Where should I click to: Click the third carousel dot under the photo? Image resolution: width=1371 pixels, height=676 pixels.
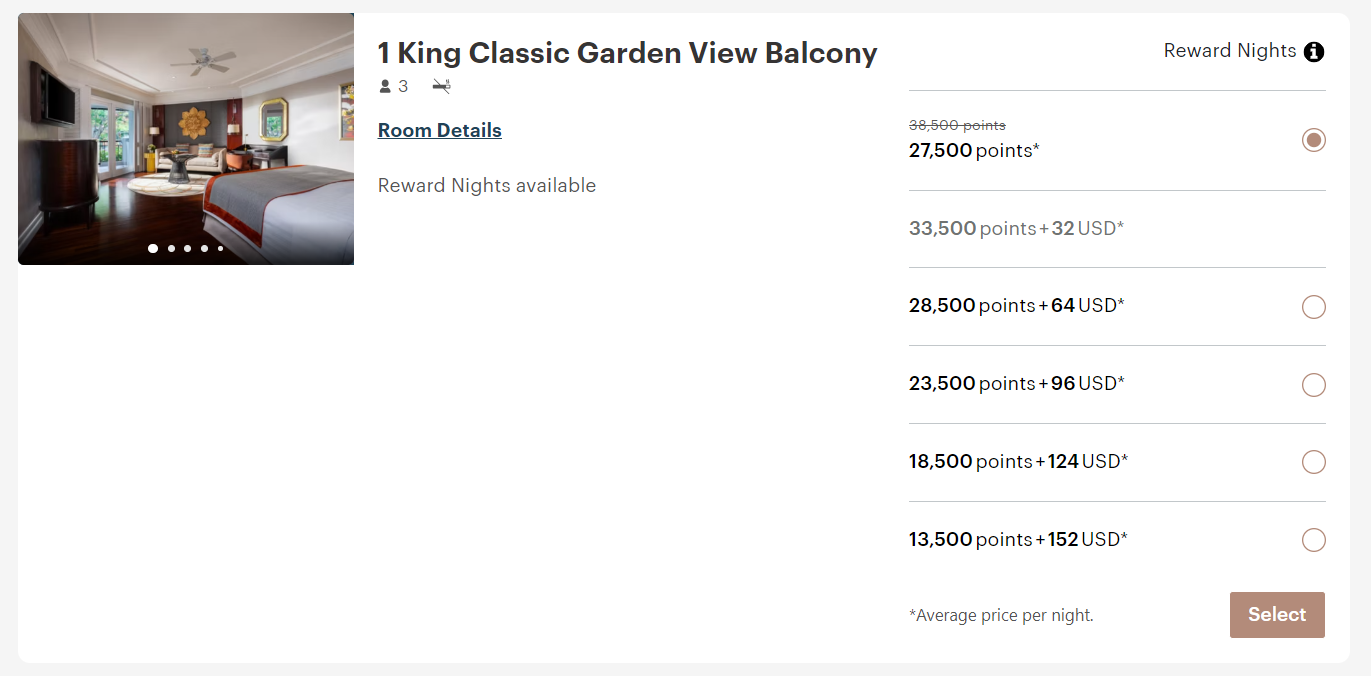[187, 248]
